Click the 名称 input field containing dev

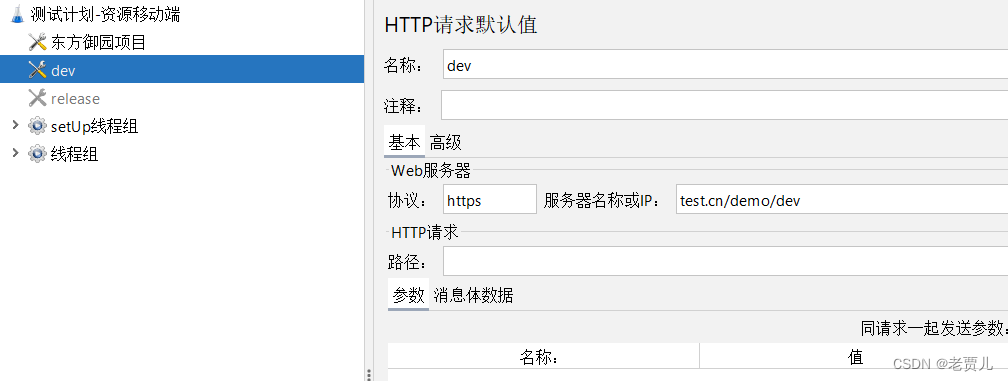[725, 65]
